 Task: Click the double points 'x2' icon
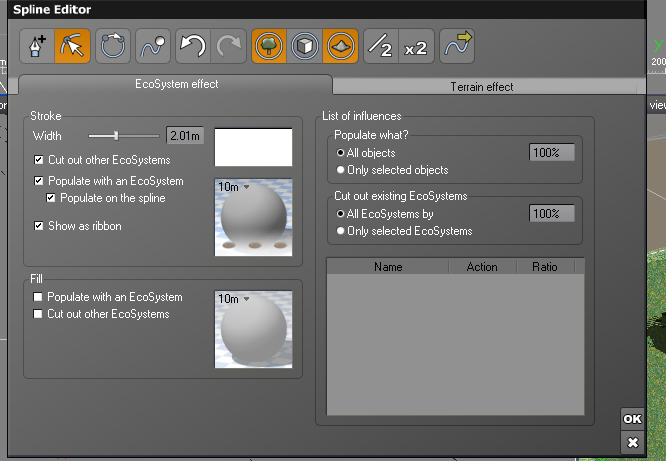click(x=416, y=46)
